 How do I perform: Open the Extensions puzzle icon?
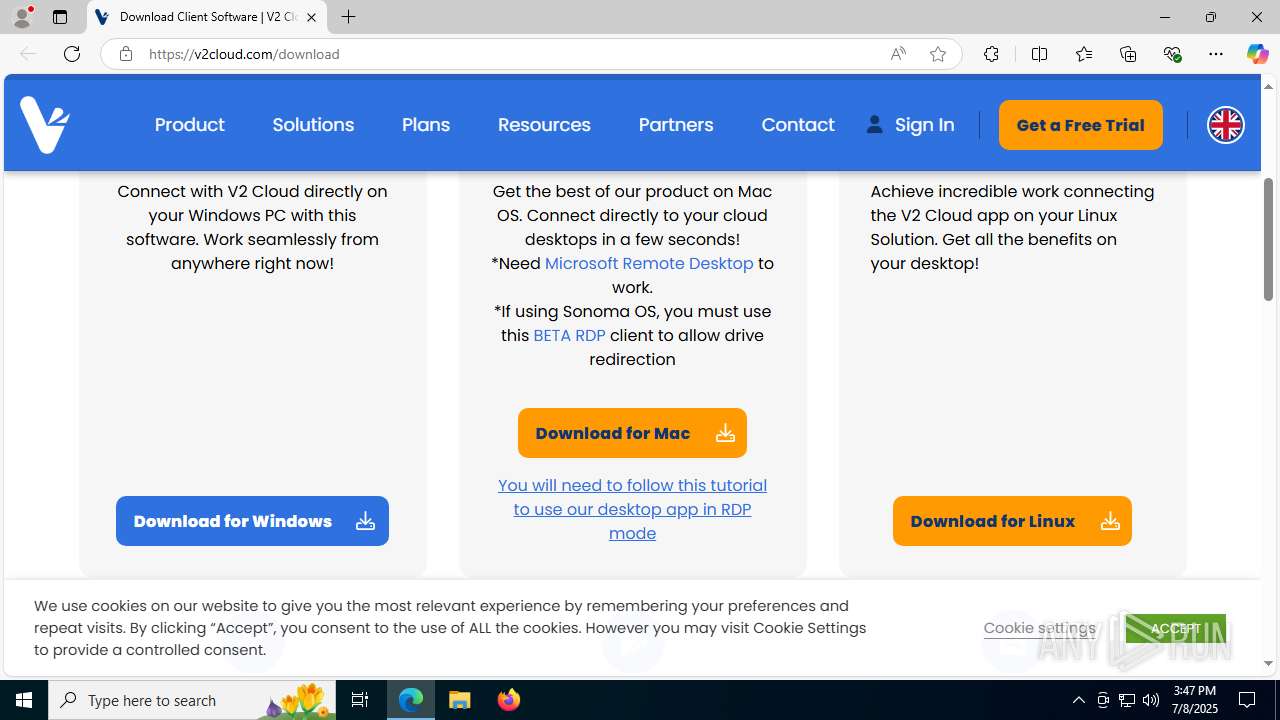(x=991, y=54)
